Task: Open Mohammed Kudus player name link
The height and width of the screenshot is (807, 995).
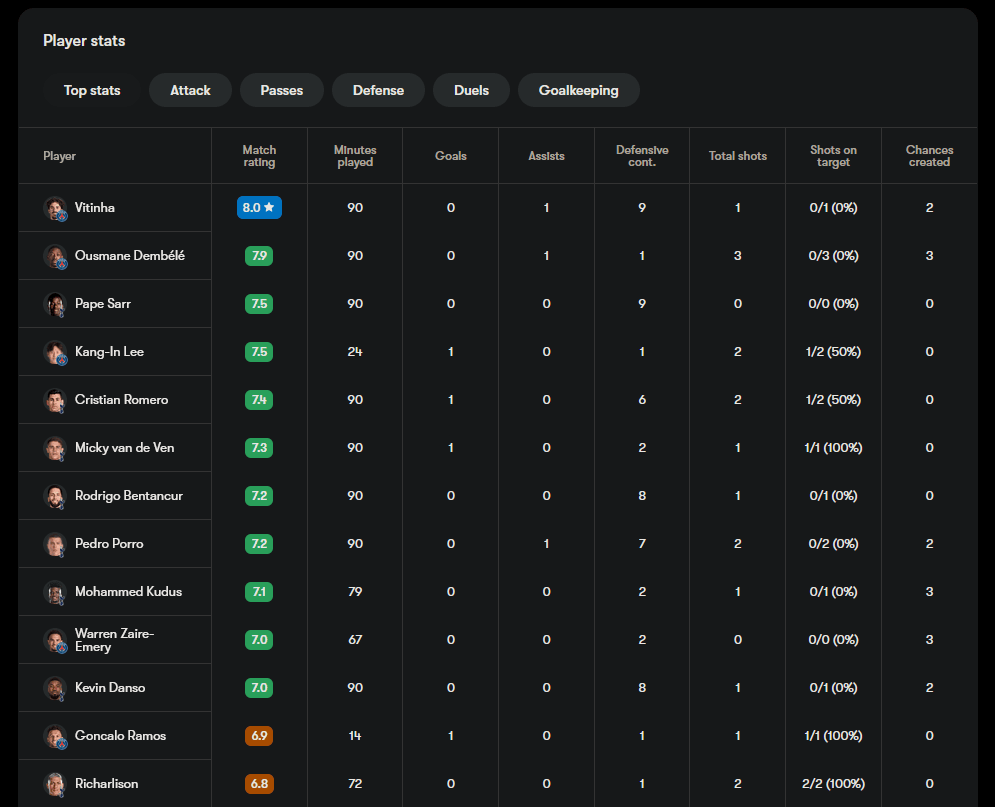Action: [x=128, y=592]
